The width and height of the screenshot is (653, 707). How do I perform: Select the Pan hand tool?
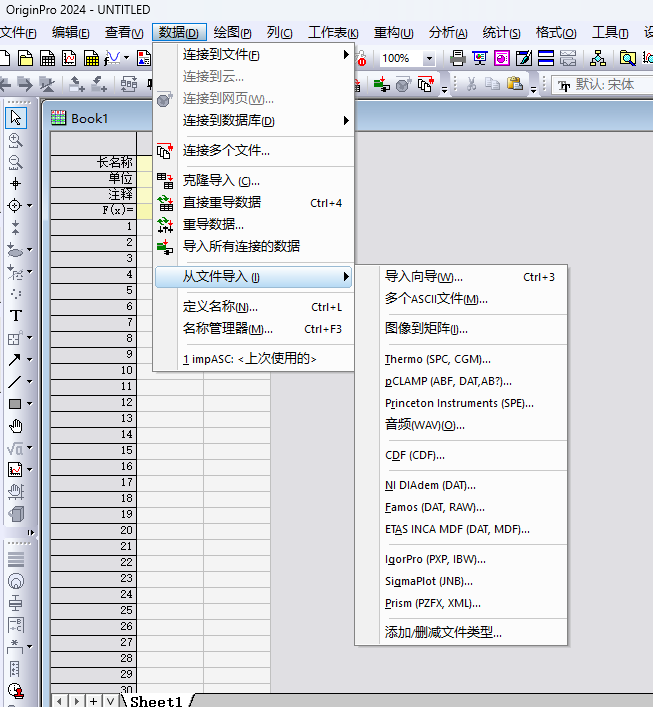click(x=16, y=426)
